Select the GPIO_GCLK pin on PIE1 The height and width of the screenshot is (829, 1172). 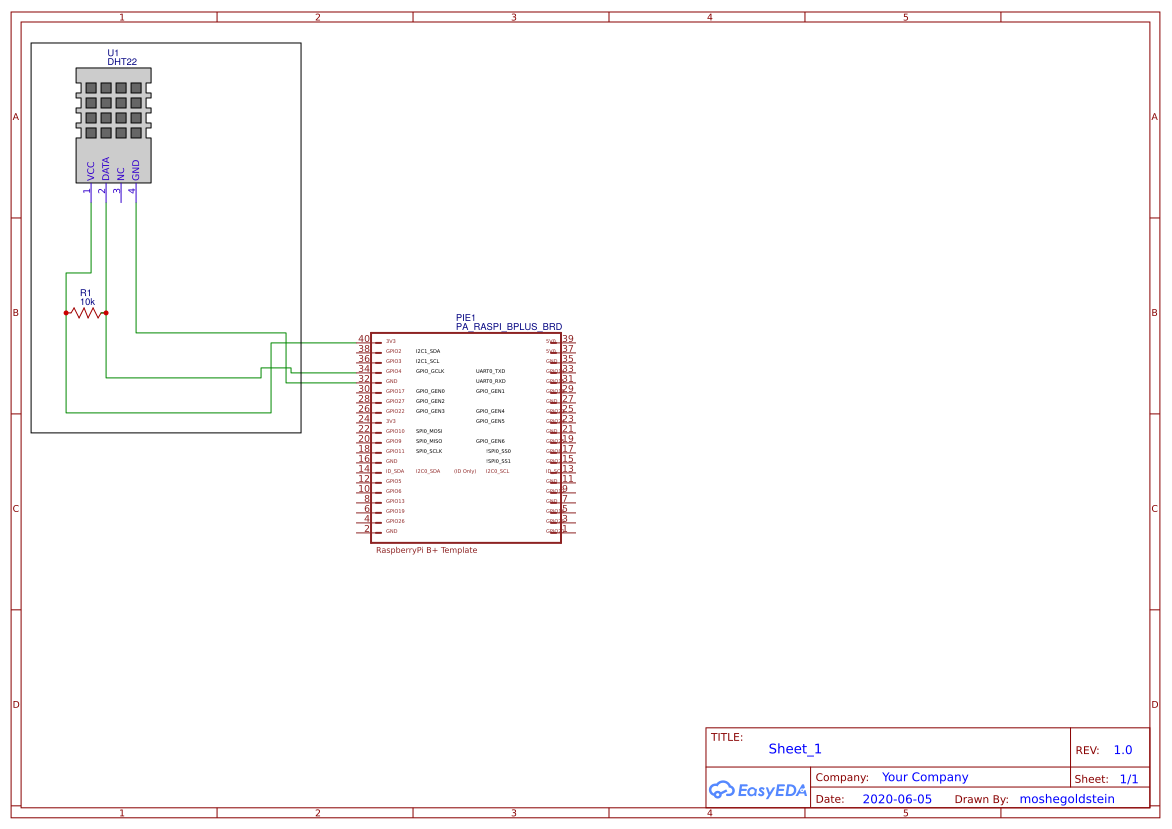(431, 371)
